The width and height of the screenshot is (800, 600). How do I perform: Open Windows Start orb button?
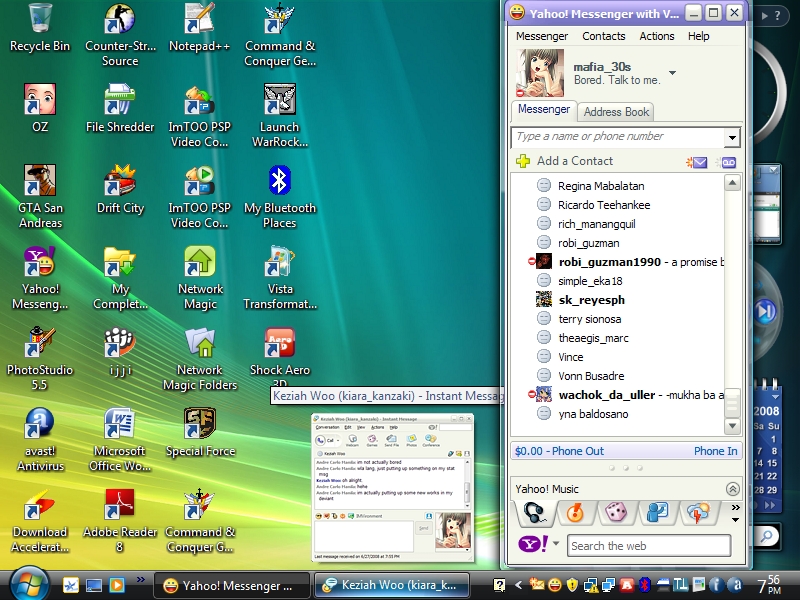tap(29, 584)
